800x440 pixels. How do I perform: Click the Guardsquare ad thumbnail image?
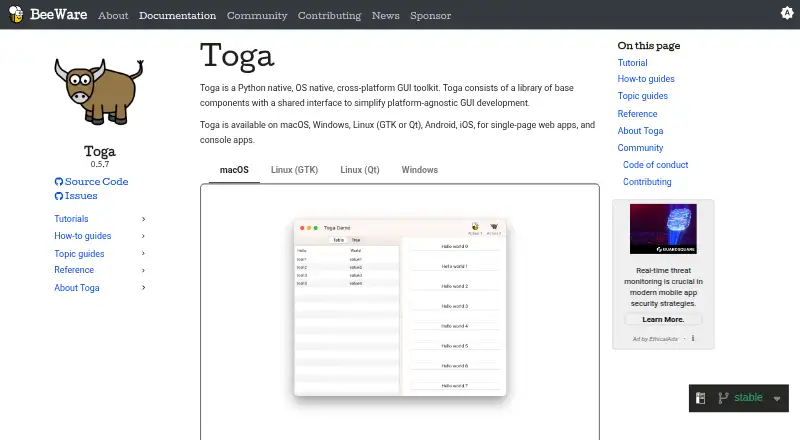tap(663, 229)
